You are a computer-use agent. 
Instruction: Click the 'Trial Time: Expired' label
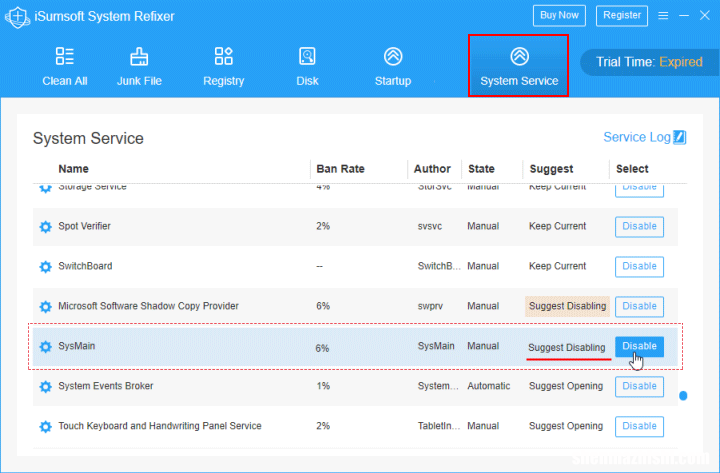pyautogui.click(x=649, y=62)
